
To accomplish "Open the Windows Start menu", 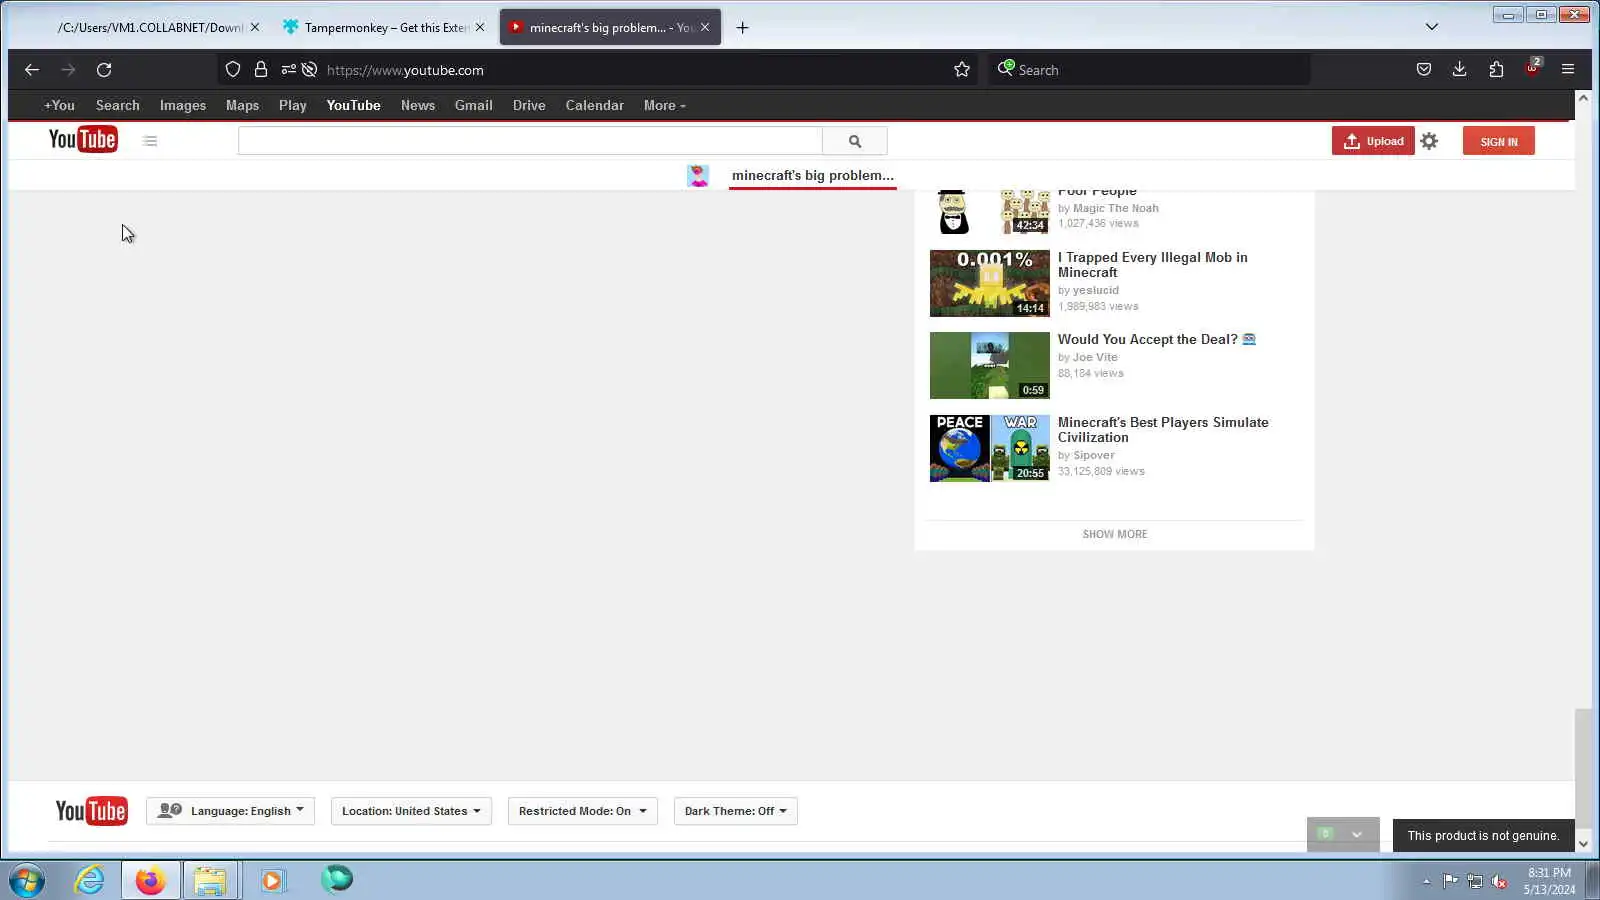I will [27, 881].
